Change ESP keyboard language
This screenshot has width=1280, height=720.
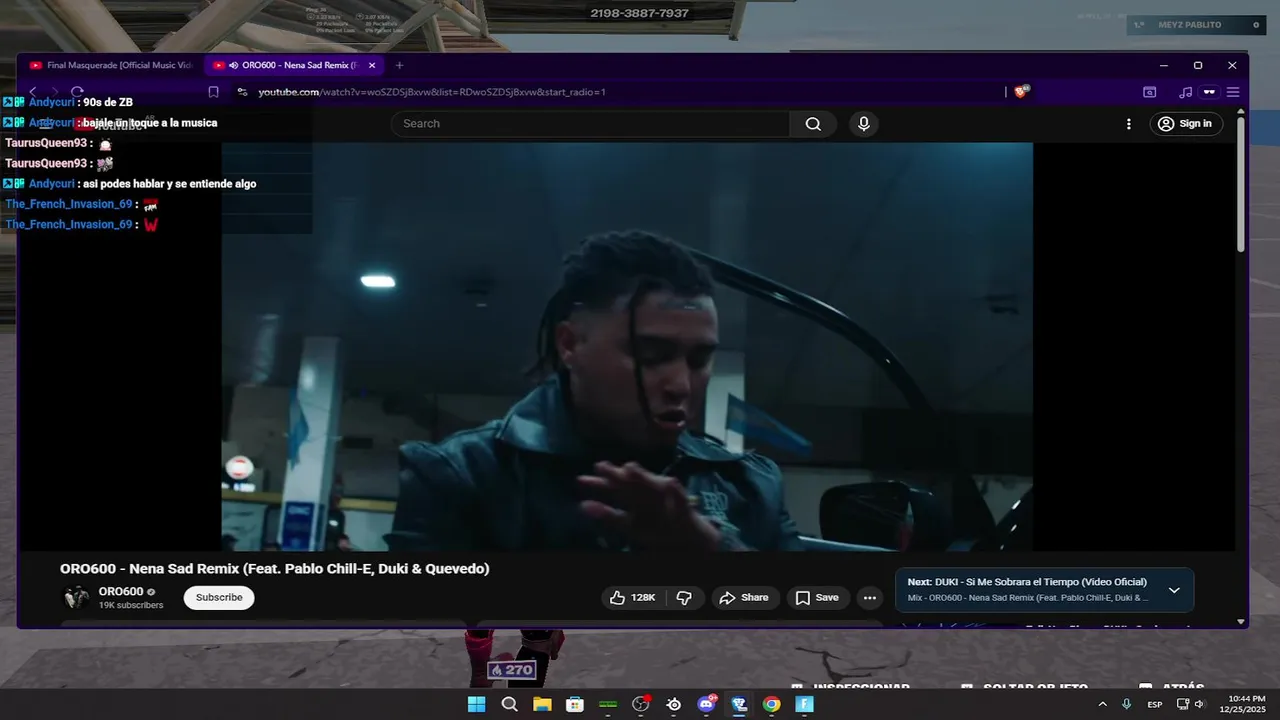[x=1155, y=704]
